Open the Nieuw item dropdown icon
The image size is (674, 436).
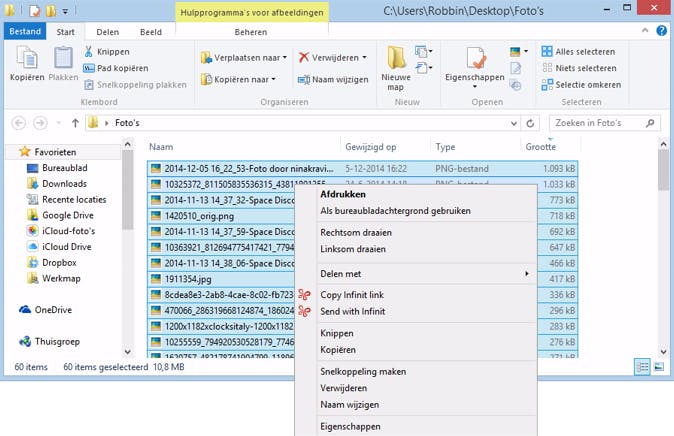tap(423, 52)
